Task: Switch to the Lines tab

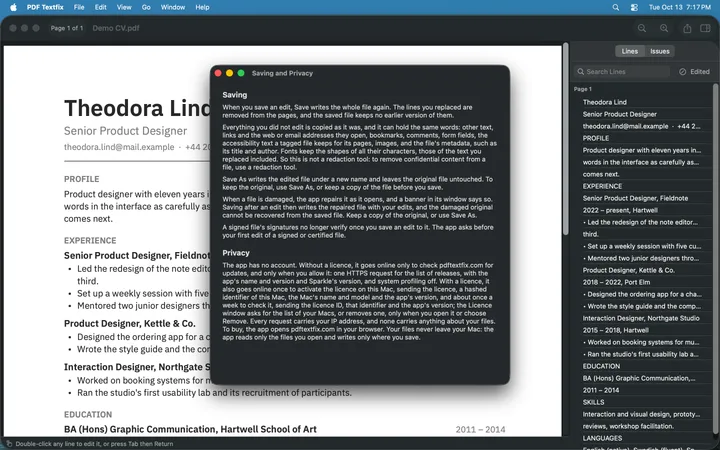Action: 630,51
